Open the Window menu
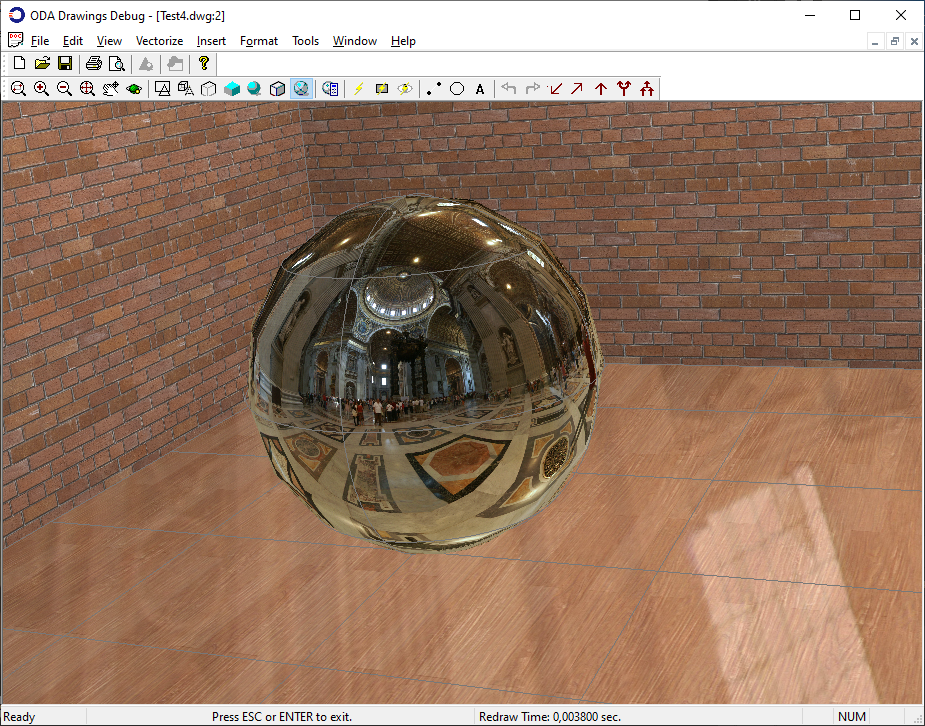This screenshot has height=726, width=925. 355,41
